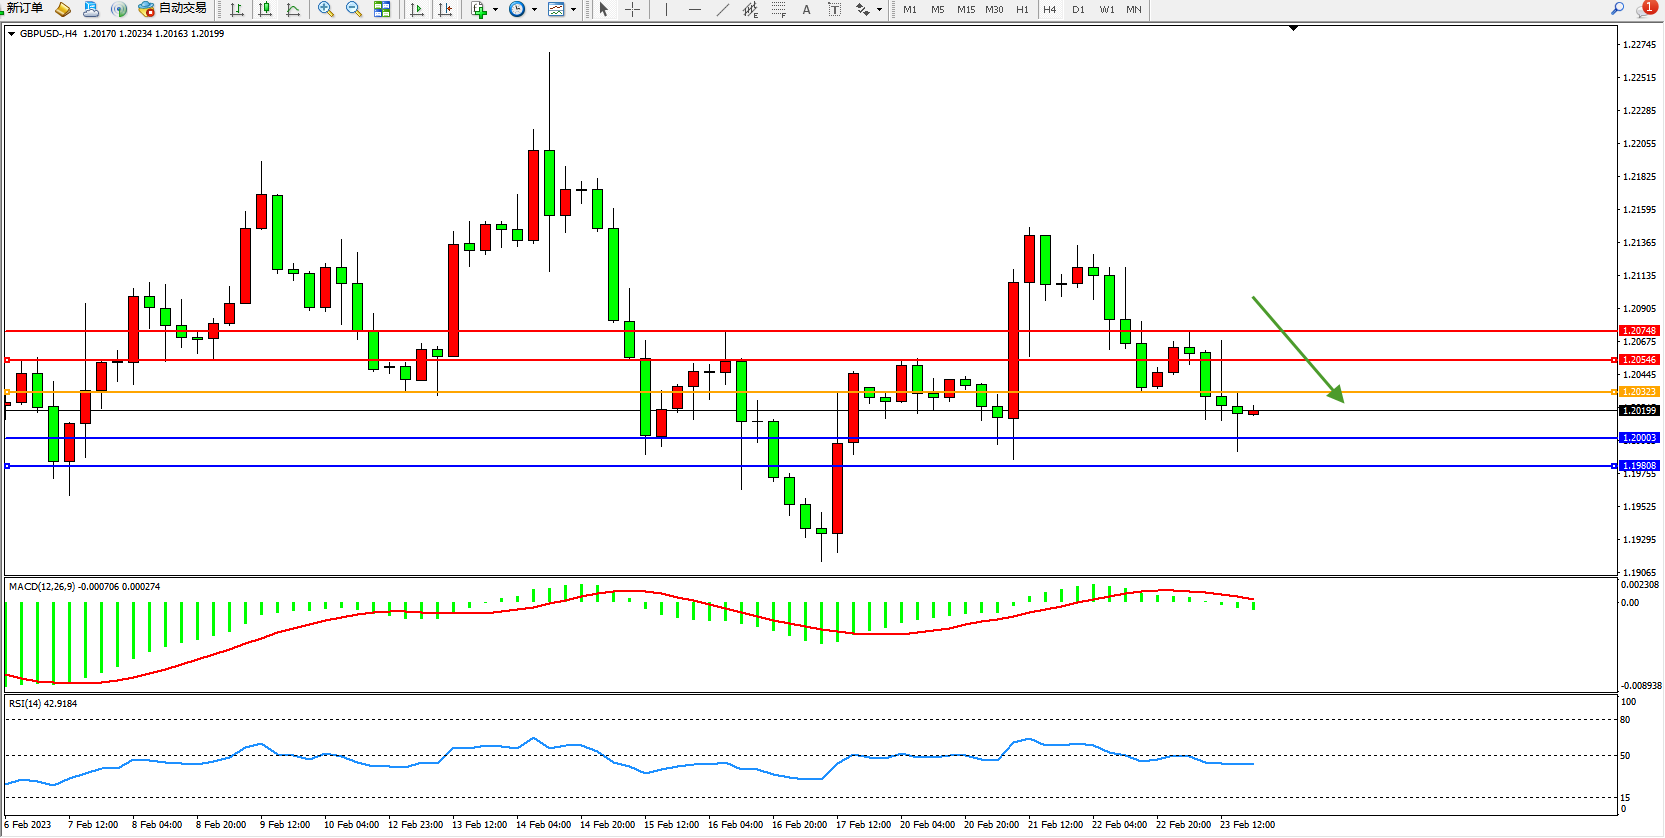Click the chart shift triangle marker
1665x838 pixels.
[1293, 29]
